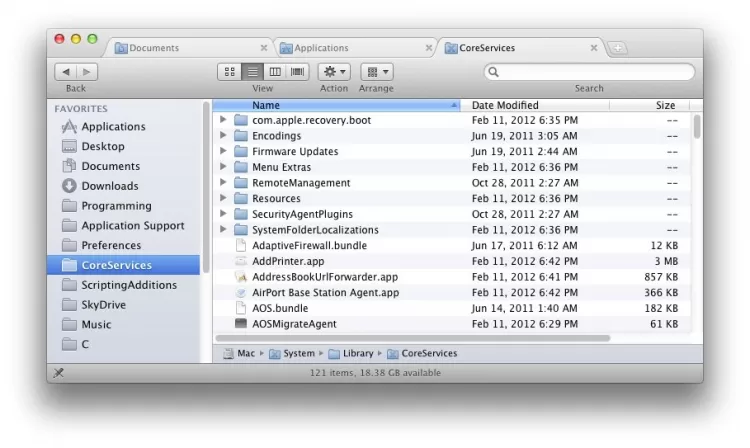Select the AOS.bundle file icon

(x=241, y=308)
